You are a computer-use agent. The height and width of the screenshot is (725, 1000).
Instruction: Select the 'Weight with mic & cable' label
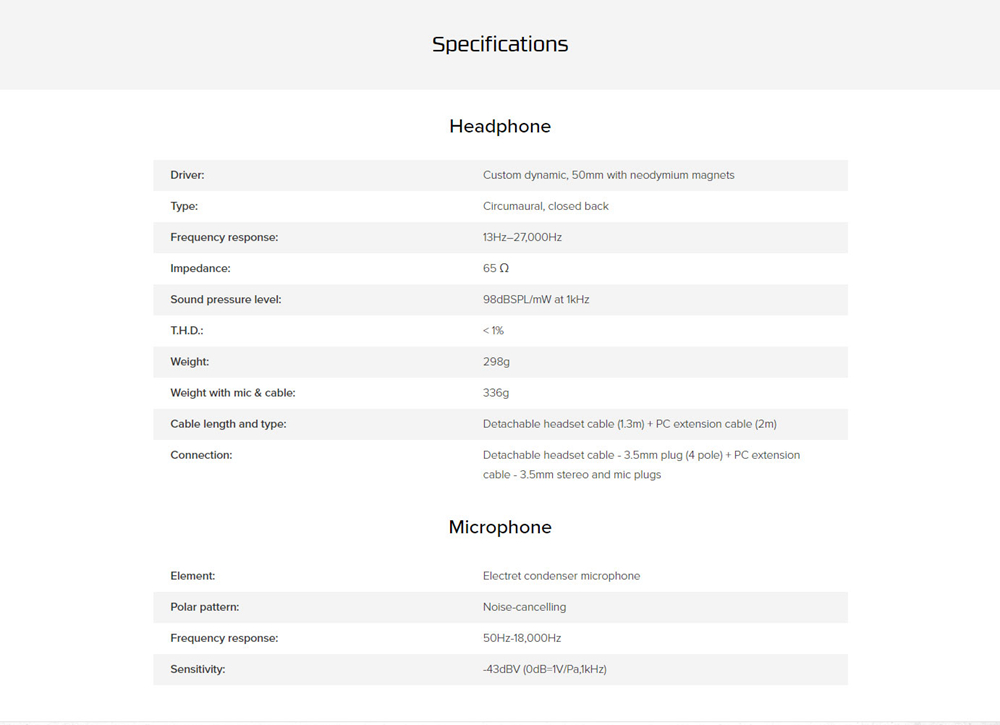232,393
